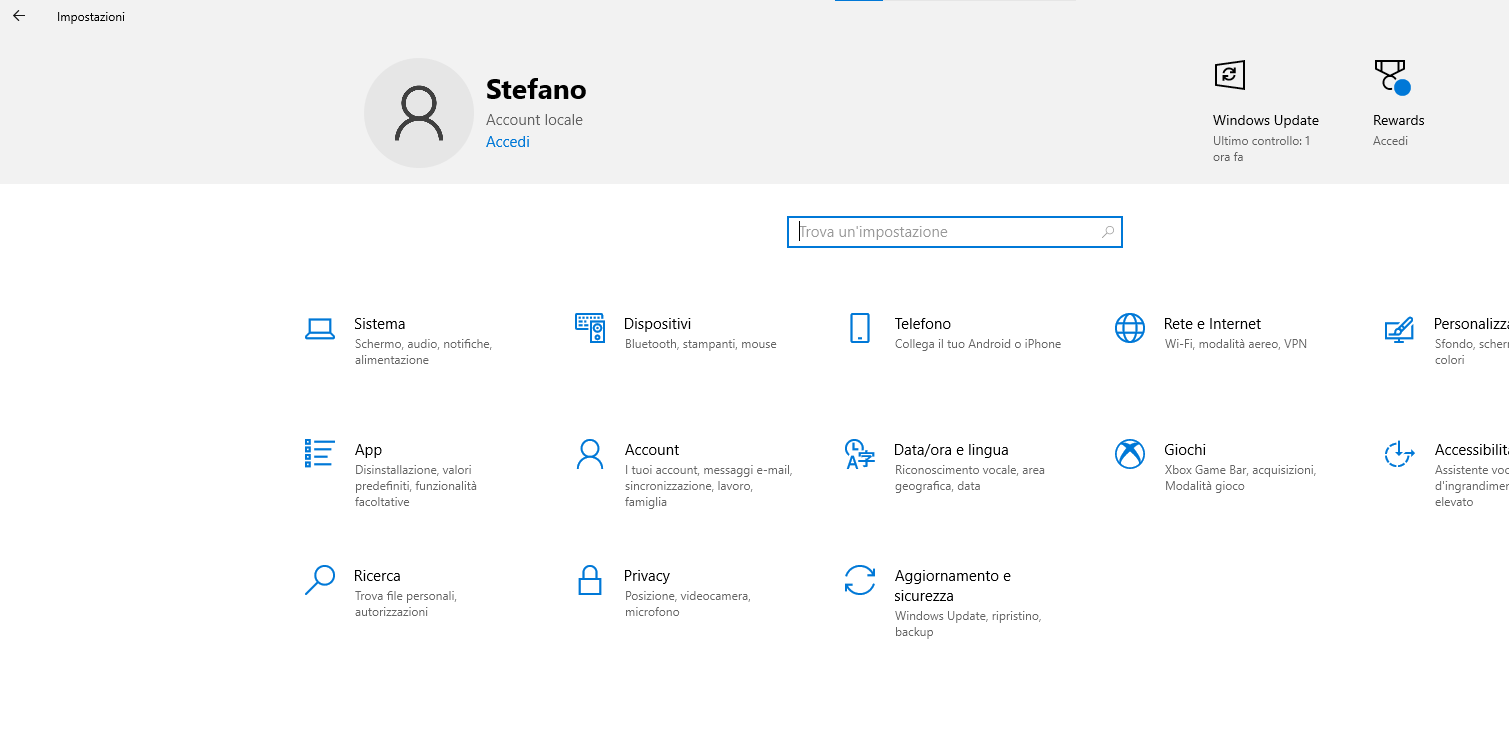
Task: Open Privacy padlock icon
Action: coord(590,580)
